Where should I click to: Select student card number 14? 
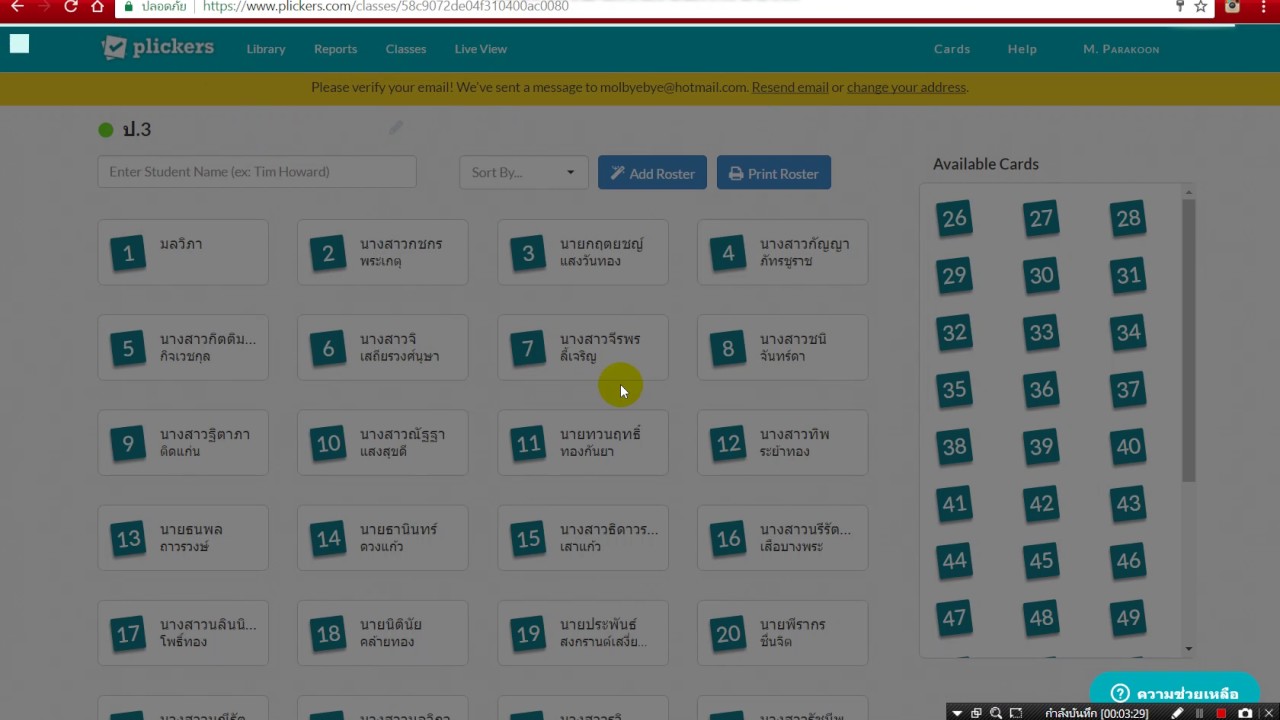tap(383, 538)
